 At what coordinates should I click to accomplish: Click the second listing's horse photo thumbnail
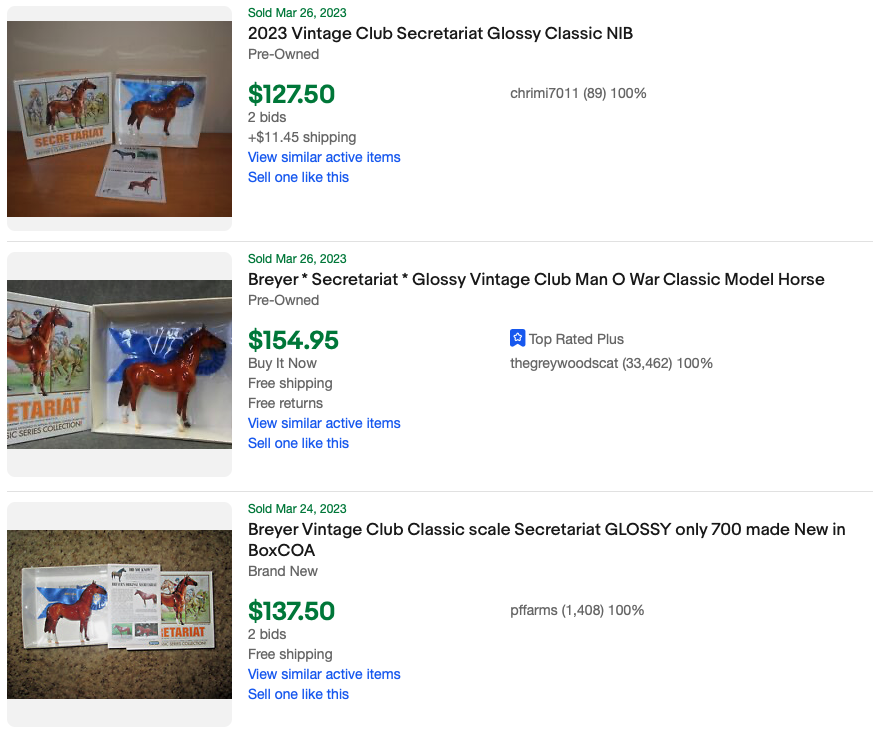pos(119,364)
